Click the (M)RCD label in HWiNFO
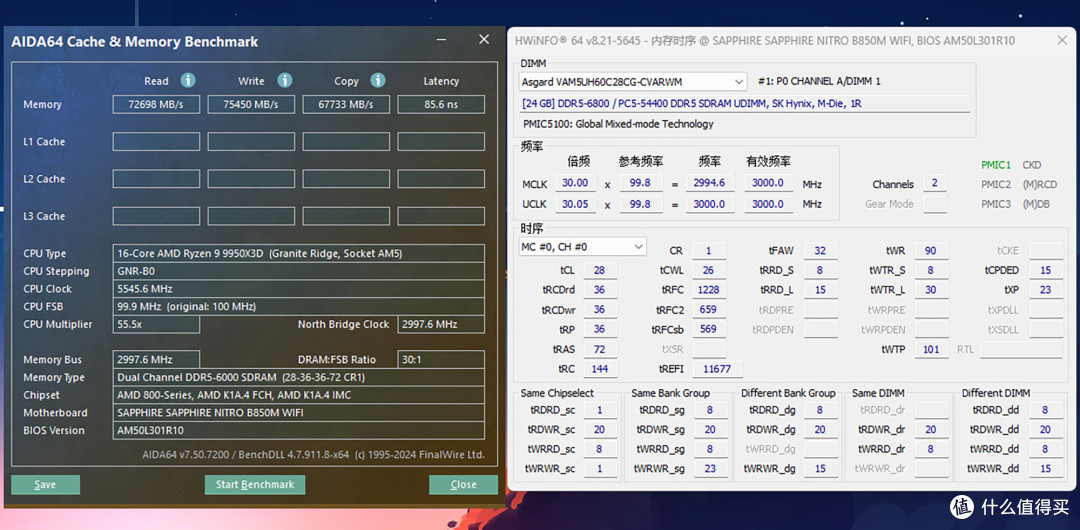The width and height of the screenshot is (1080, 530). coord(1039,185)
